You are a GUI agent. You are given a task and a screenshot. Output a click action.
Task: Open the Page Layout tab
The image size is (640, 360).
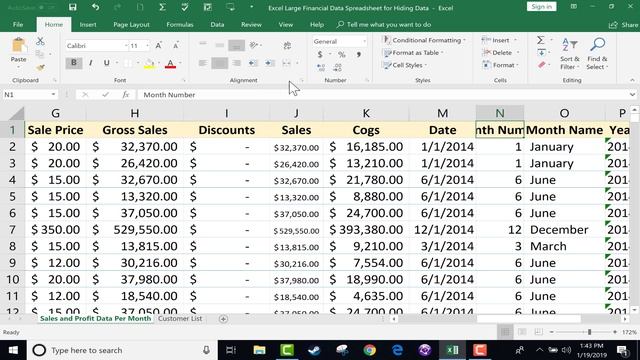pos(131,24)
